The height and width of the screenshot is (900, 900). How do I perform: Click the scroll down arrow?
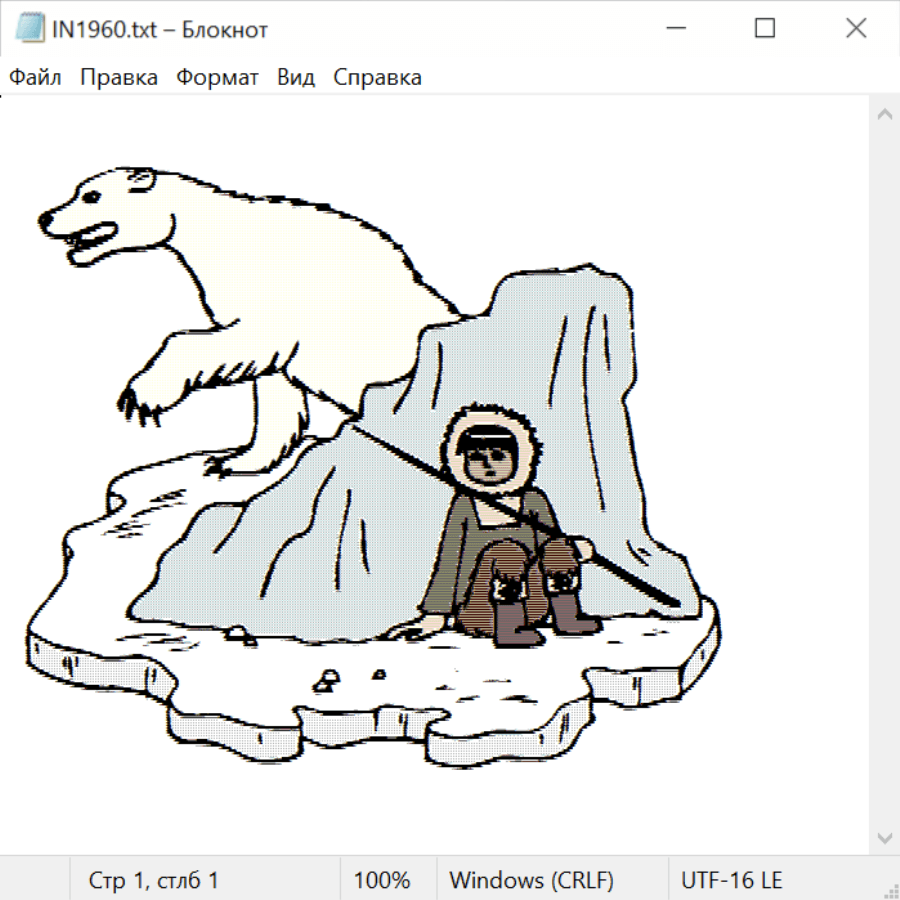tap(884, 837)
